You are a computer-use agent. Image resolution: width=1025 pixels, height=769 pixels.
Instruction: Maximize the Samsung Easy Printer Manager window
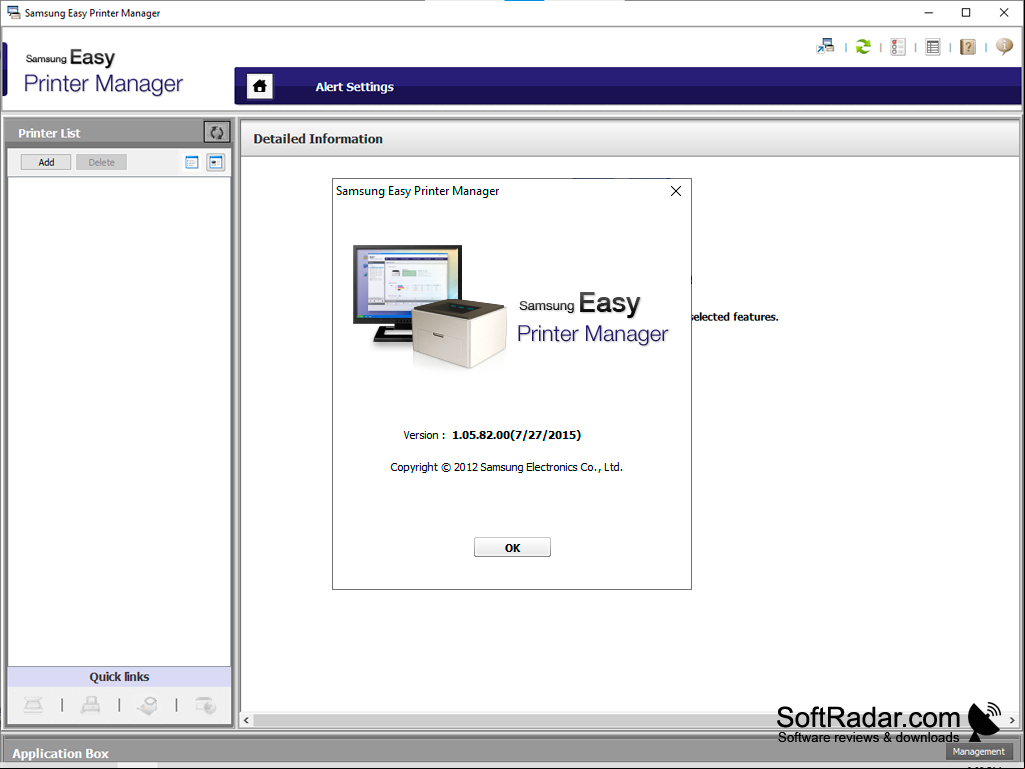pos(966,12)
